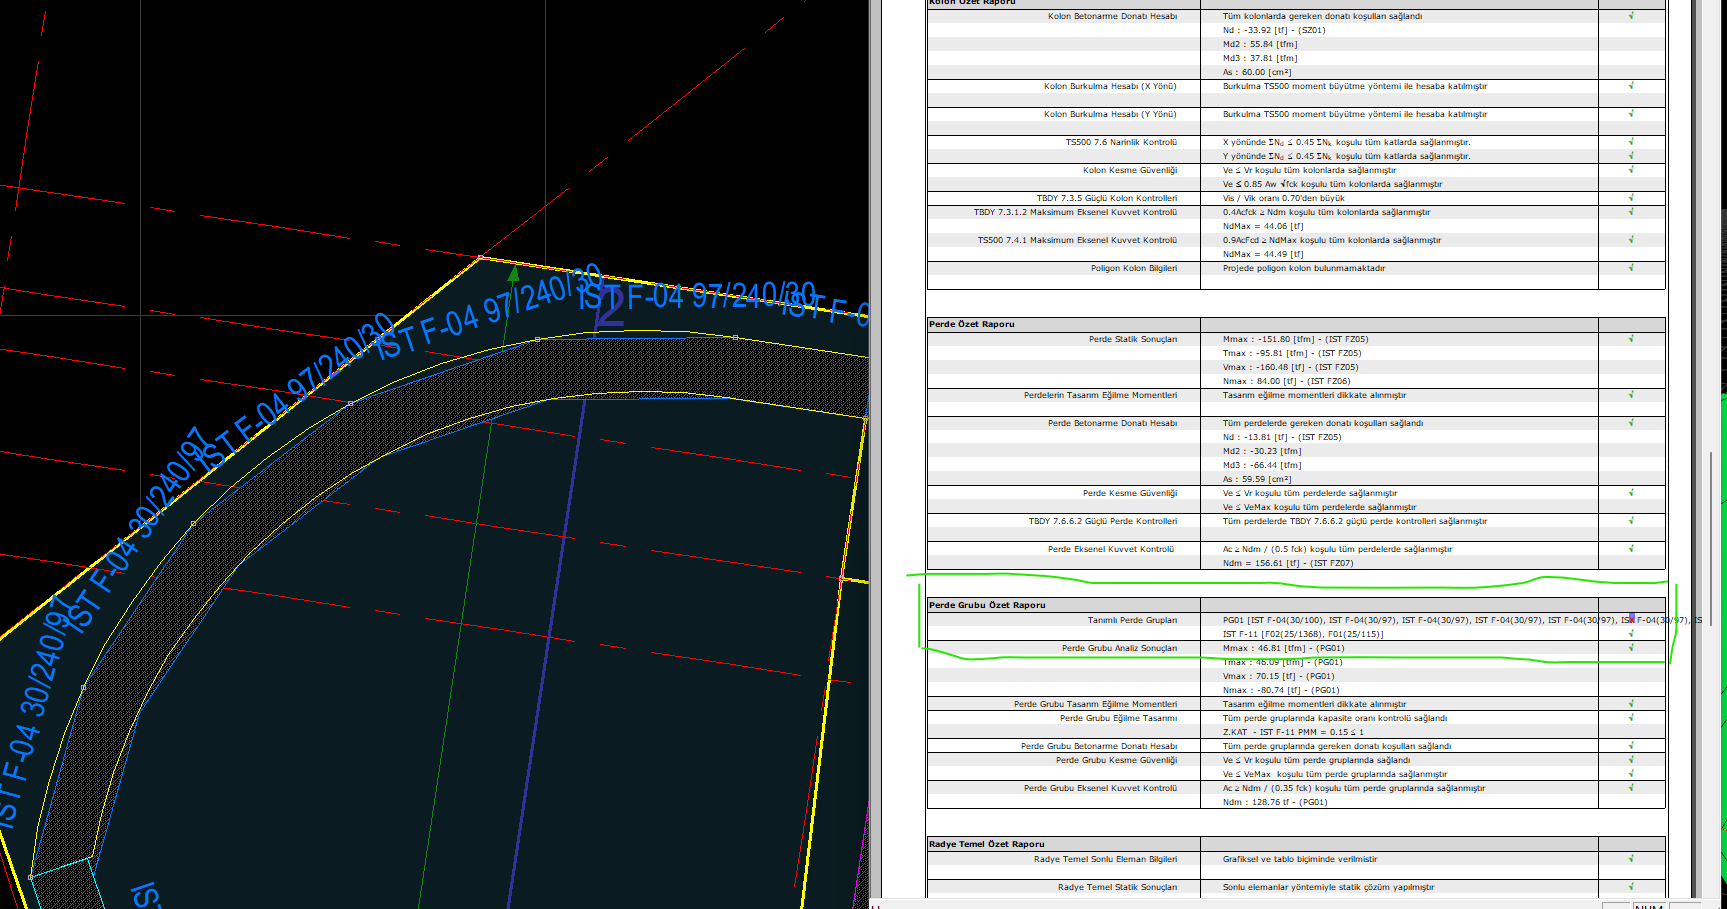Click the green check beside TBDY 7.6.6.2 Güçlü Perde Kontrolleri
The height and width of the screenshot is (909, 1727).
(1631, 521)
